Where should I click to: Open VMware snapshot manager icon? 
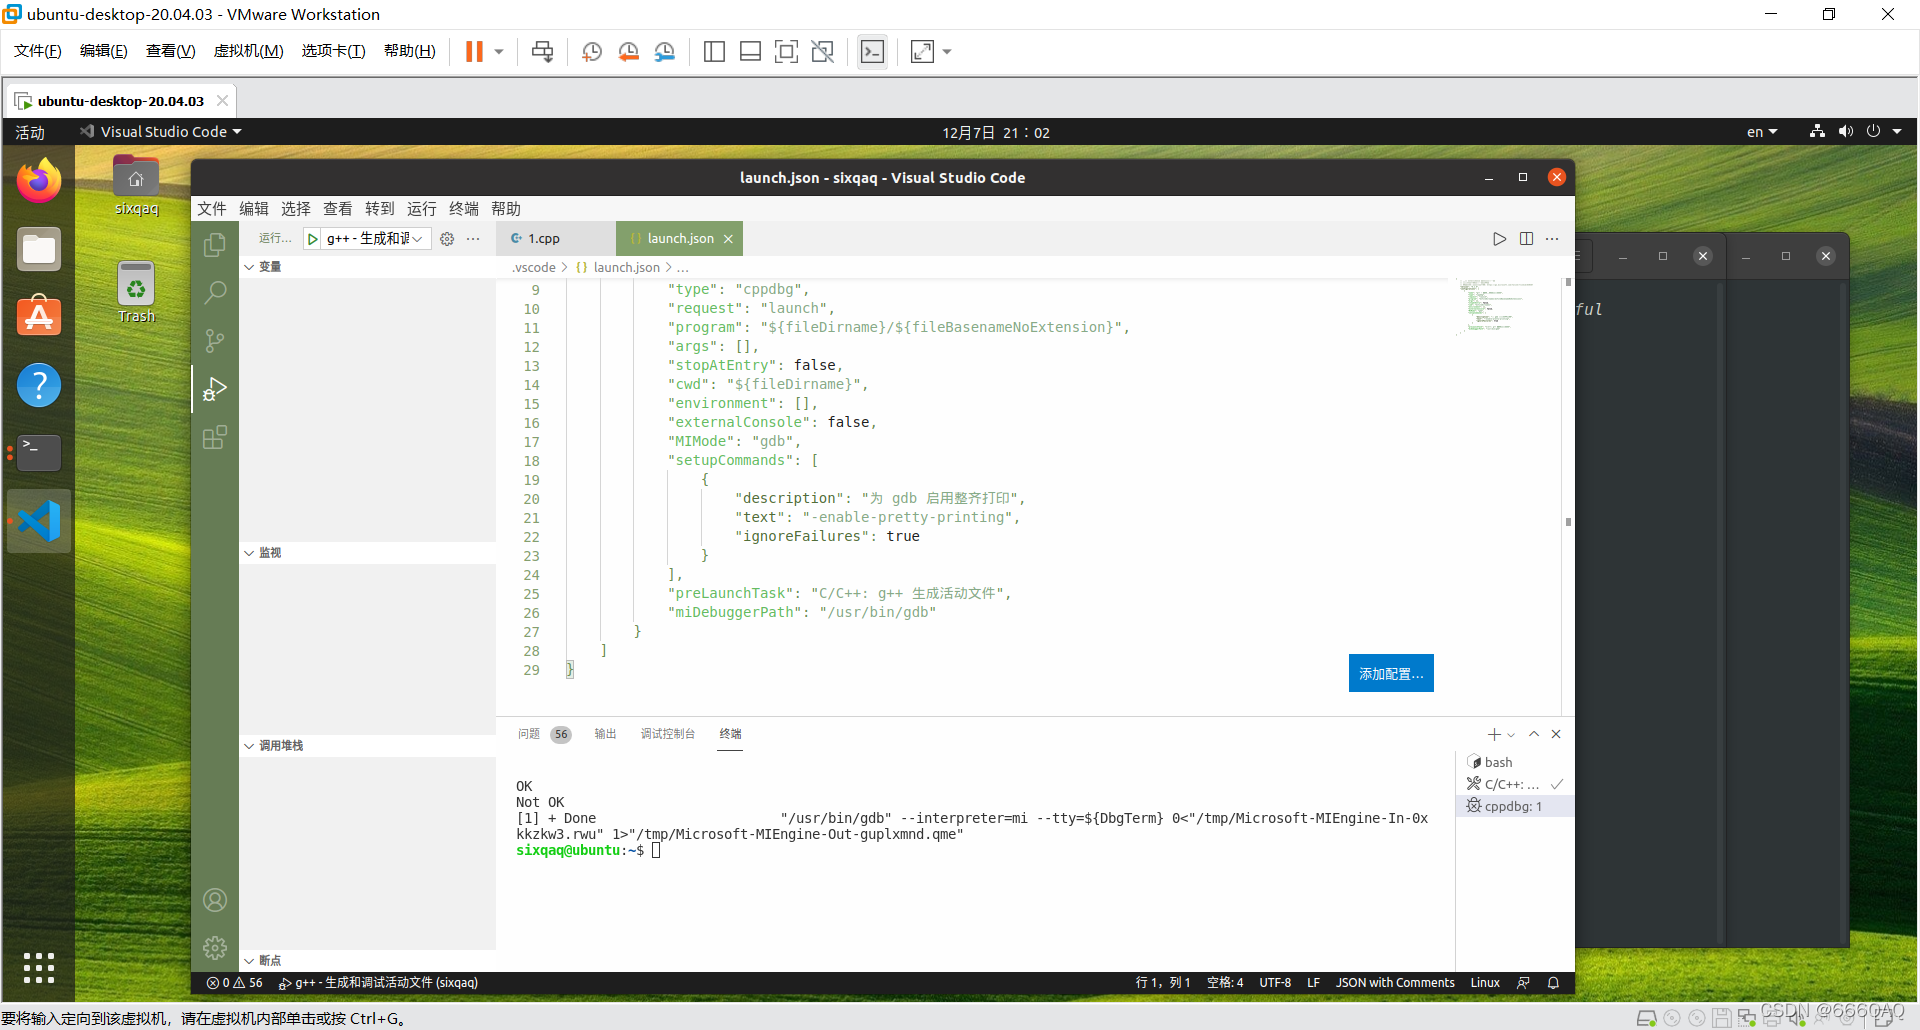pos(665,52)
